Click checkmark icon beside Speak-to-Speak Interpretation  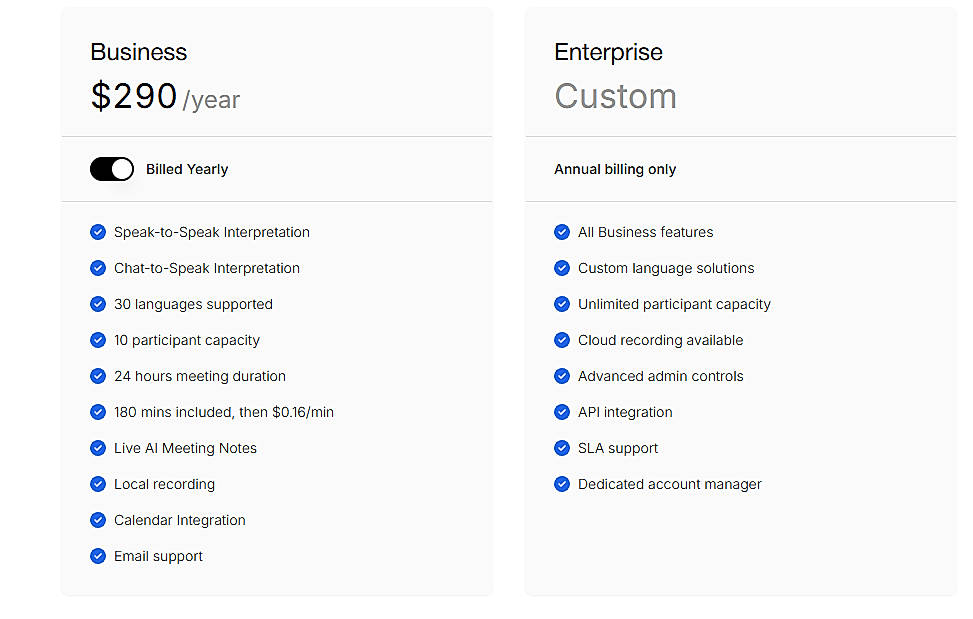98,232
